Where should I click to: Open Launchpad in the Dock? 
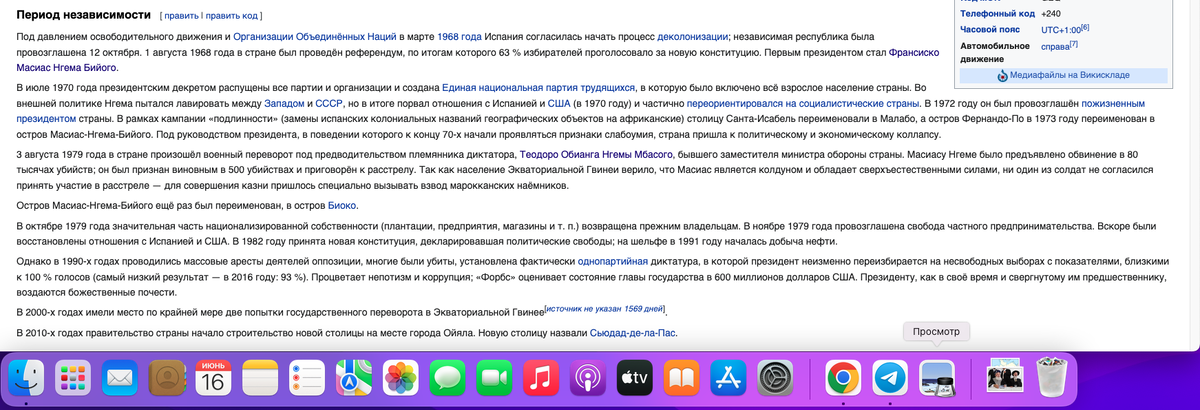tap(72, 378)
